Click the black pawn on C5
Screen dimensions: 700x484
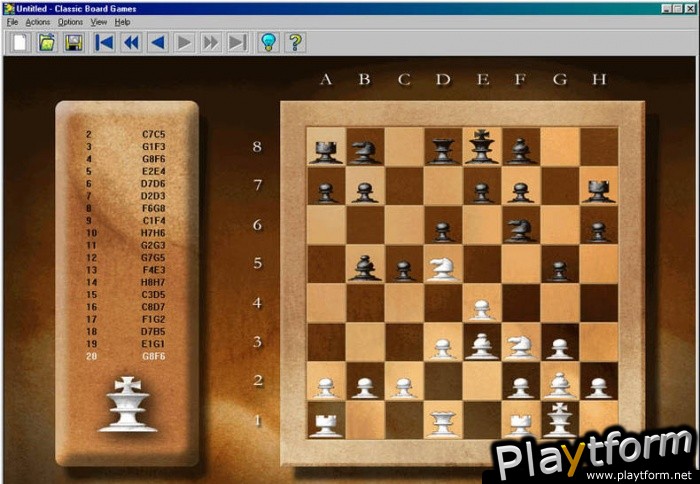[x=404, y=271]
